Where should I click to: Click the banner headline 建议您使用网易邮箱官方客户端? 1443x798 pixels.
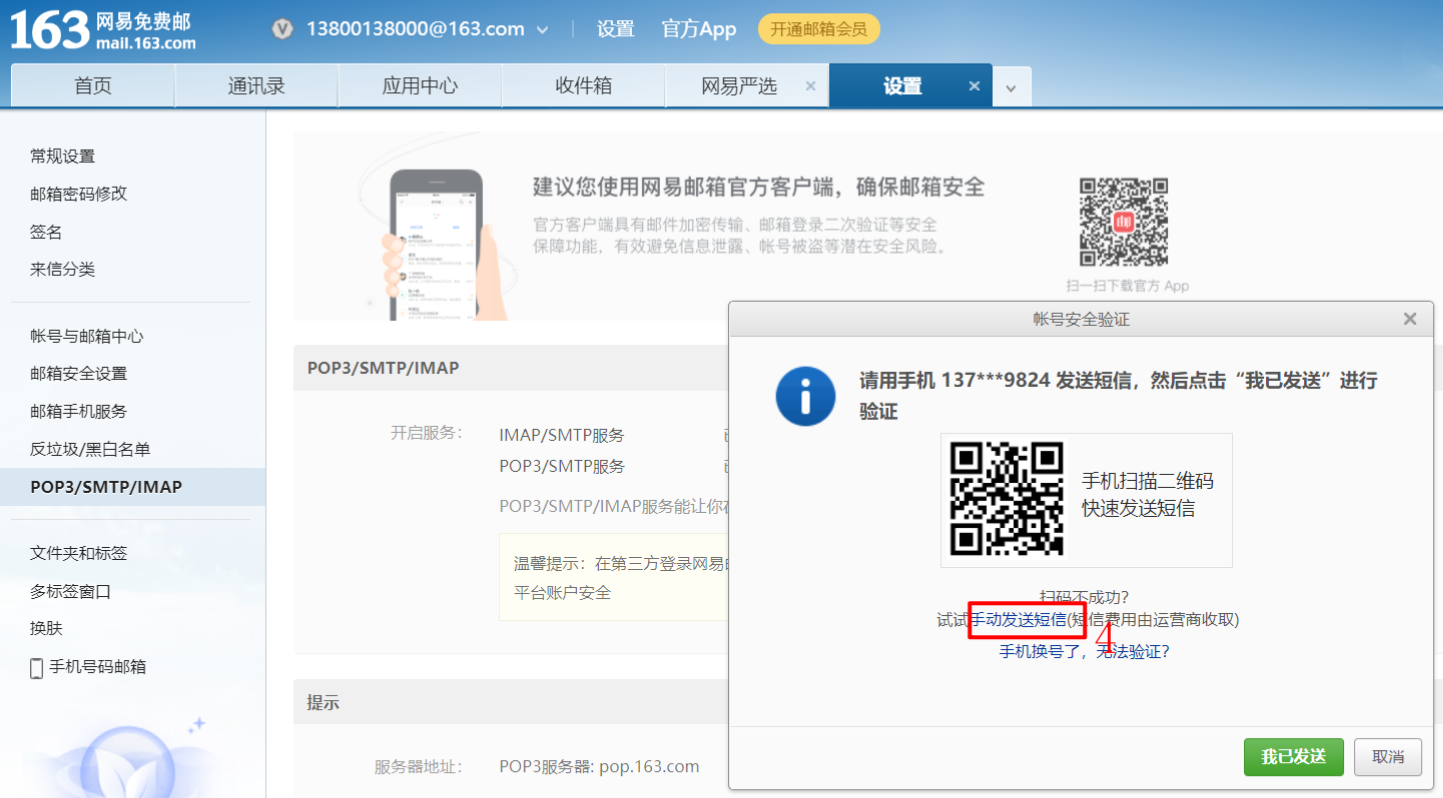coord(759,187)
